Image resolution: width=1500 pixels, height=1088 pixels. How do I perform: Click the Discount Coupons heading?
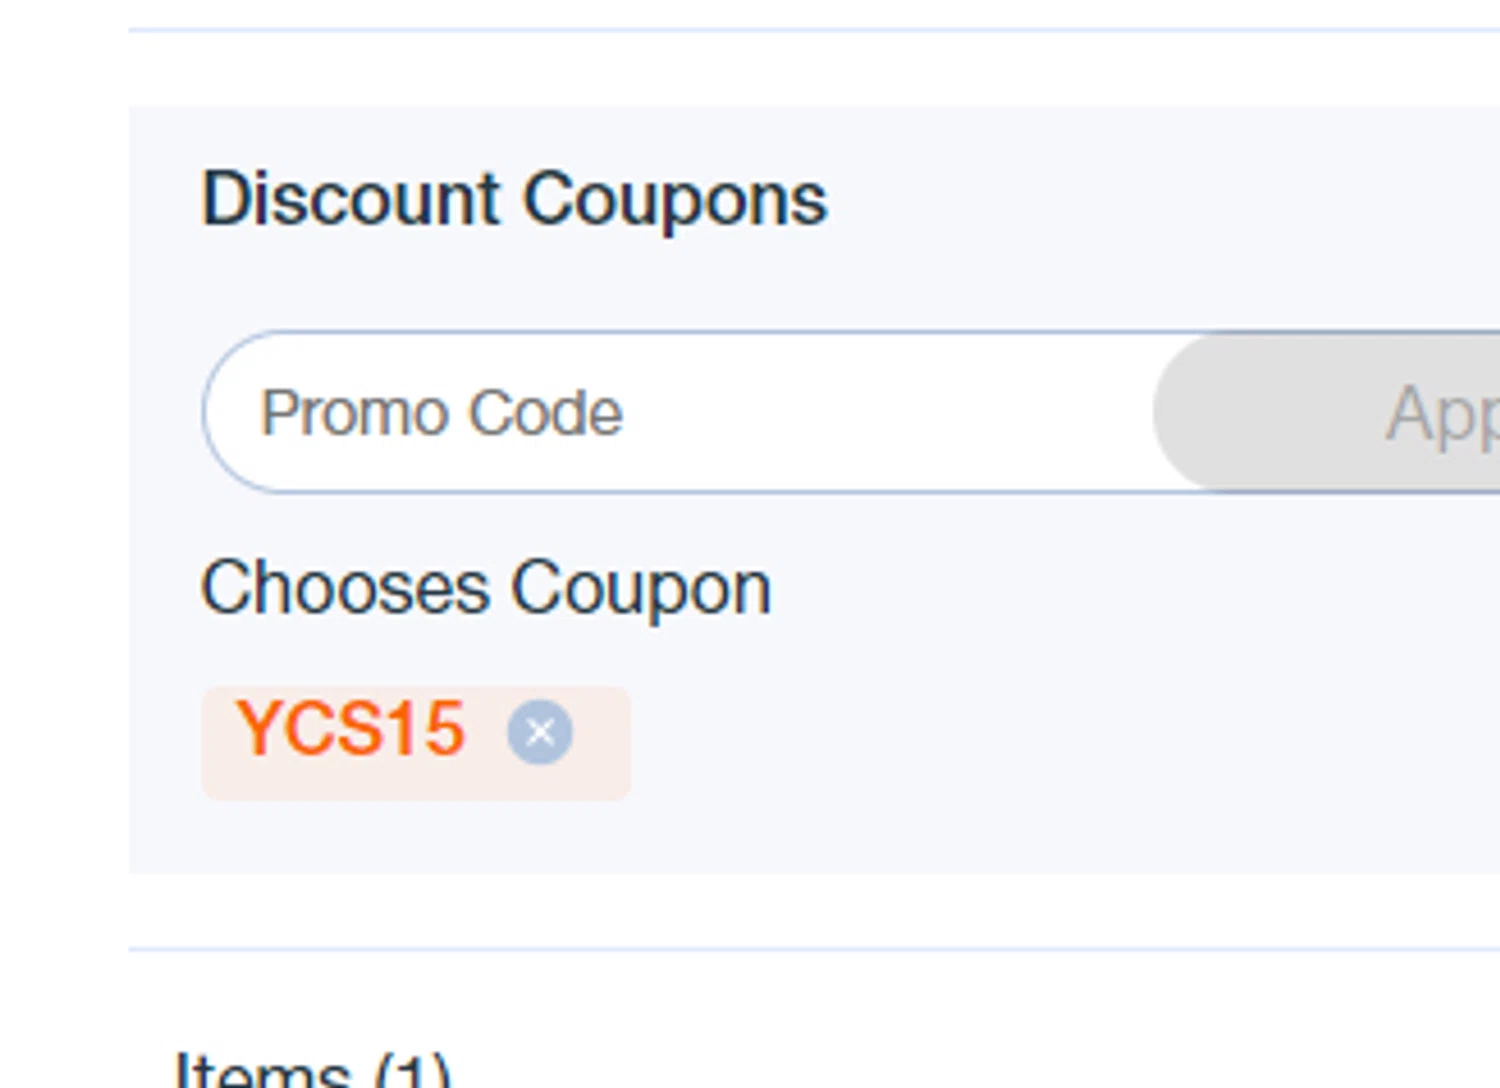click(514, 199)
